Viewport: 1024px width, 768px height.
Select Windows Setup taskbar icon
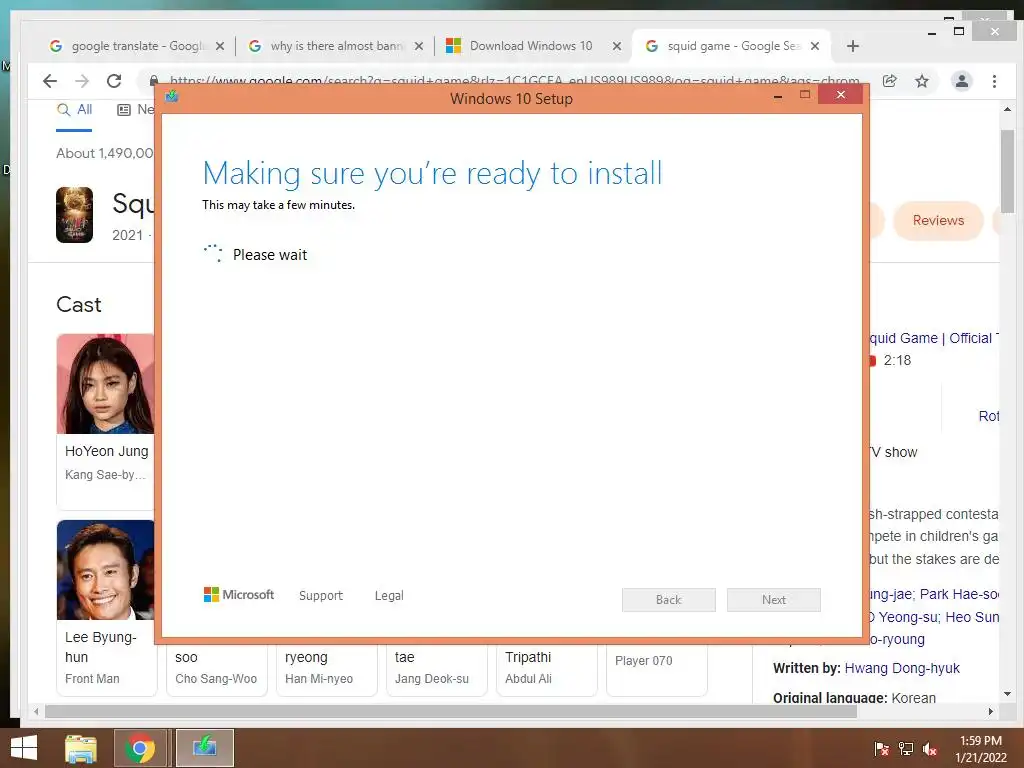(204, 748)
